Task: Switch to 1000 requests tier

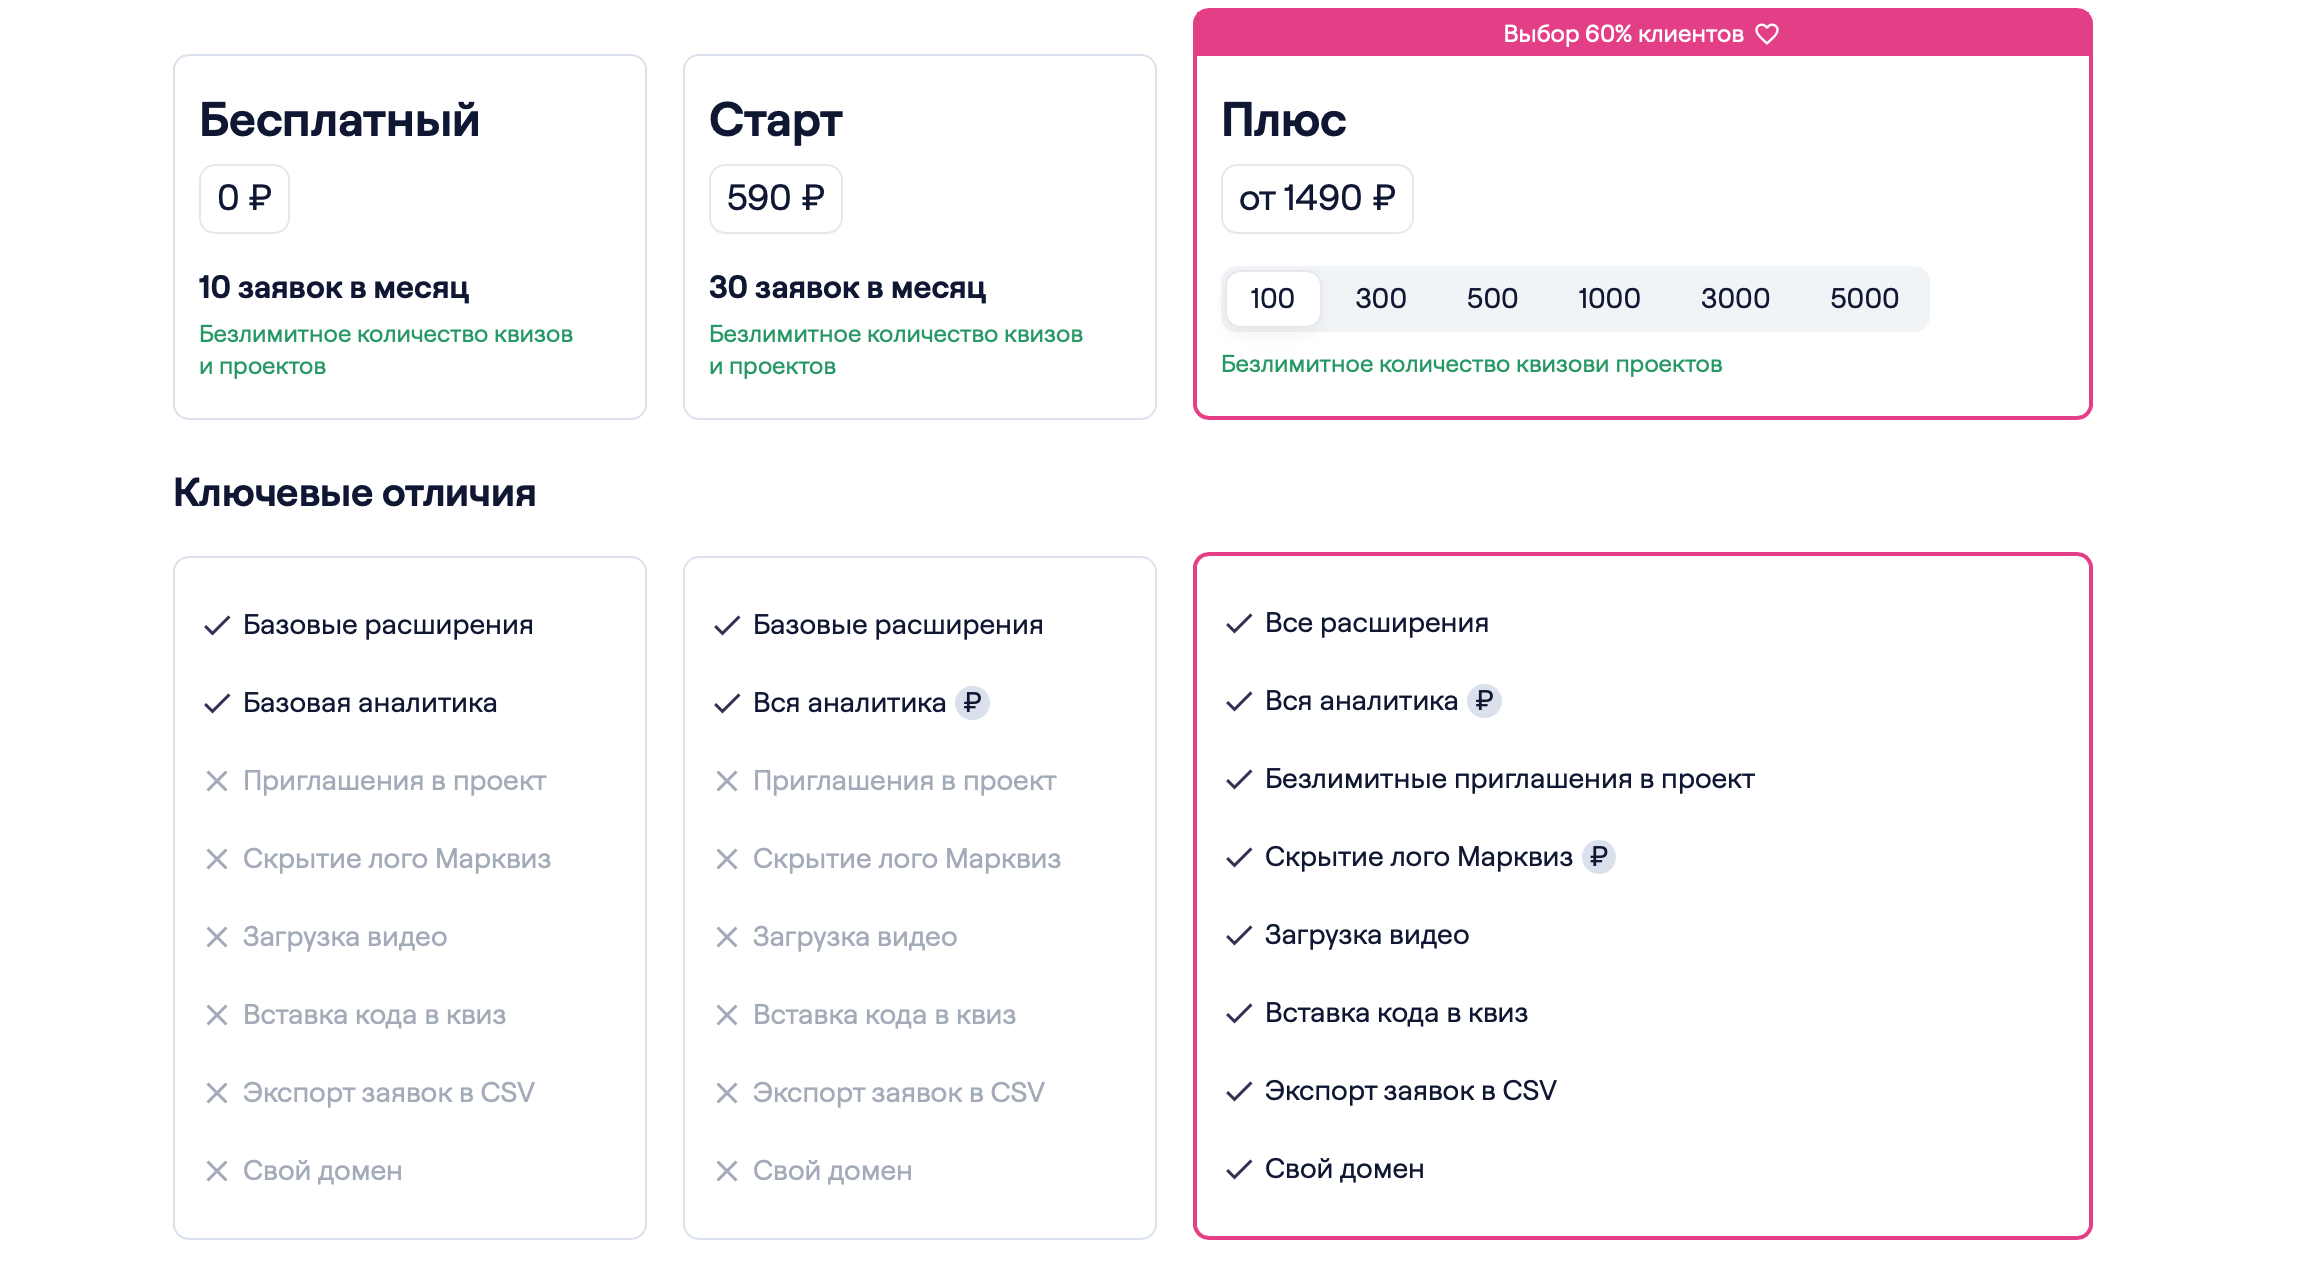Action: pyautogui.click(x=1609, y=299)
